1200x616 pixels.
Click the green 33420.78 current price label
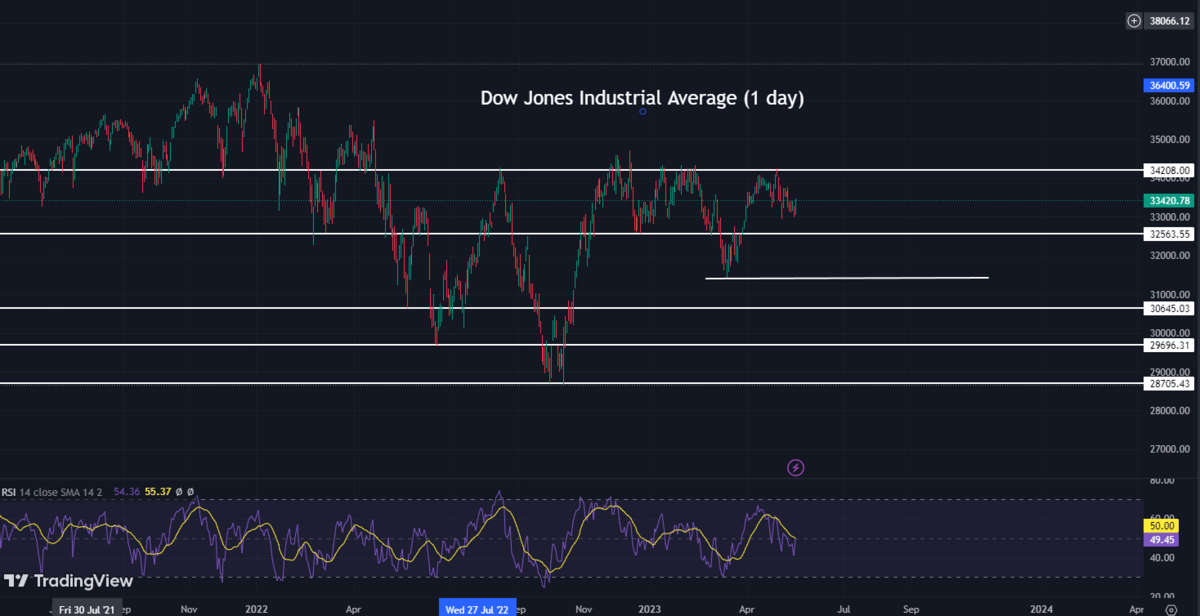pos(1169,201)
